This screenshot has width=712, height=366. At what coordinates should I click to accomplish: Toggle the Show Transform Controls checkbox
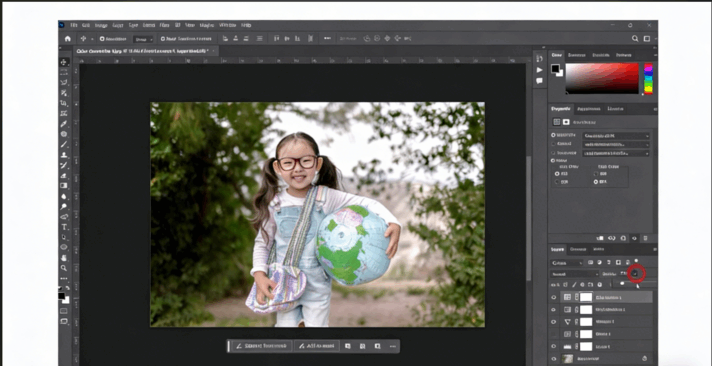163,39
